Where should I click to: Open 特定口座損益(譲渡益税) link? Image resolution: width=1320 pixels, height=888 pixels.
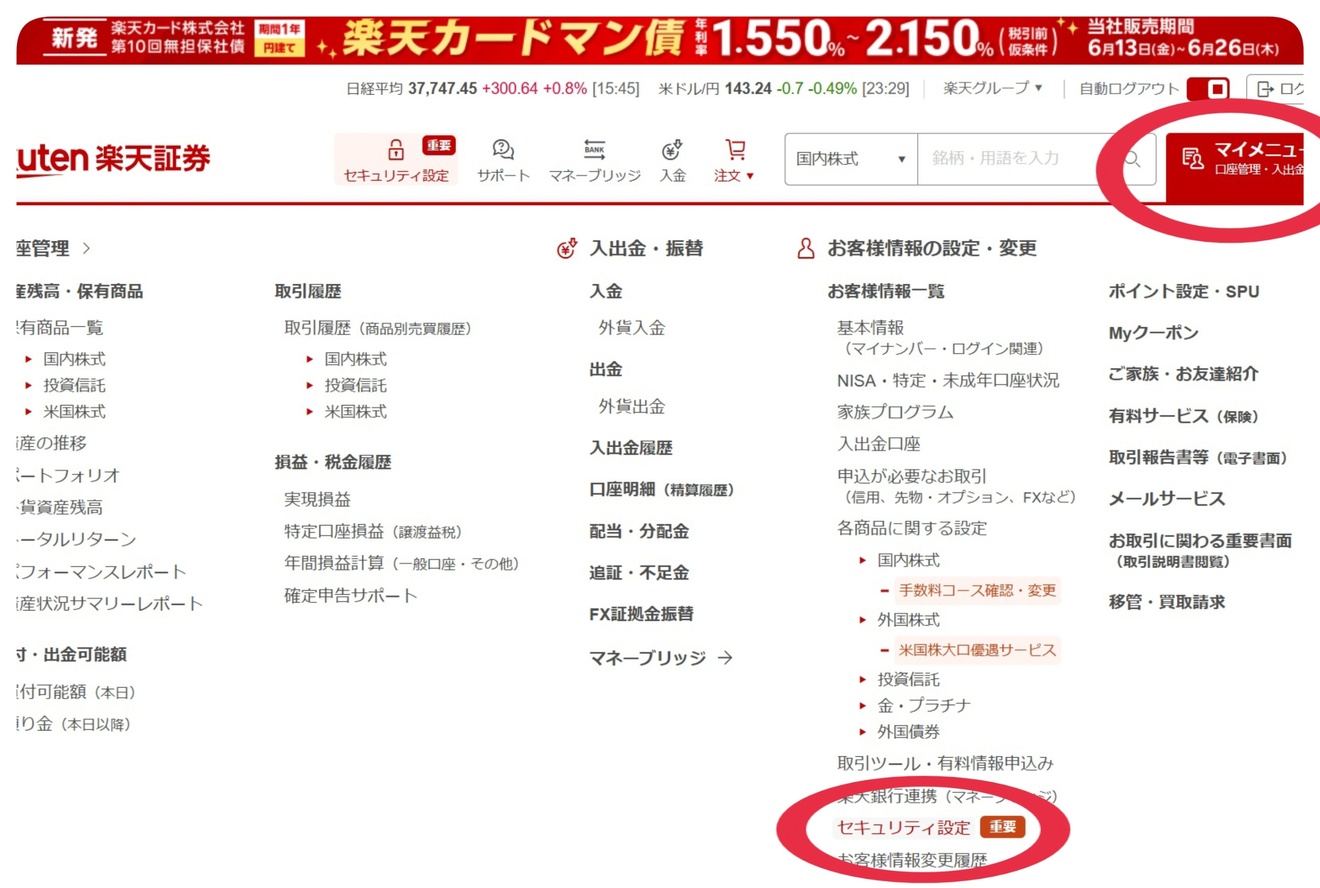click(373, 532)
